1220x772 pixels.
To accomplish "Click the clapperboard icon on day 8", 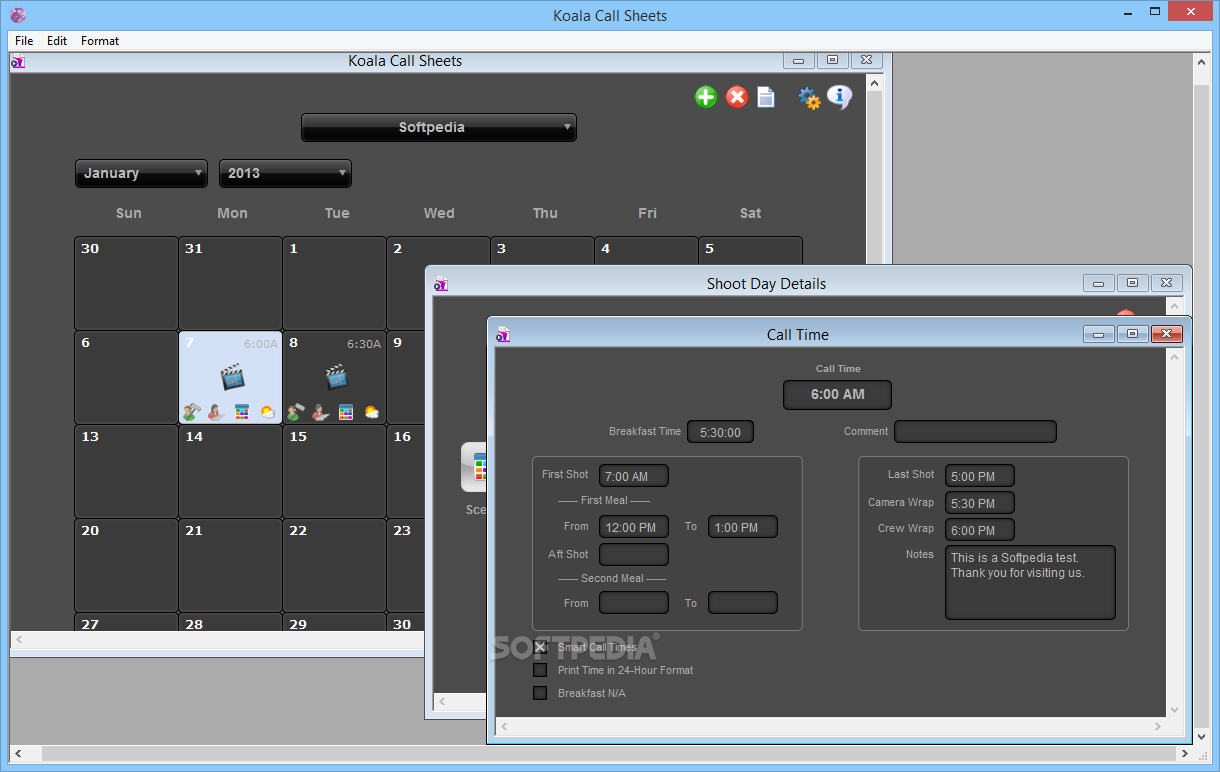I will (336, 377).
